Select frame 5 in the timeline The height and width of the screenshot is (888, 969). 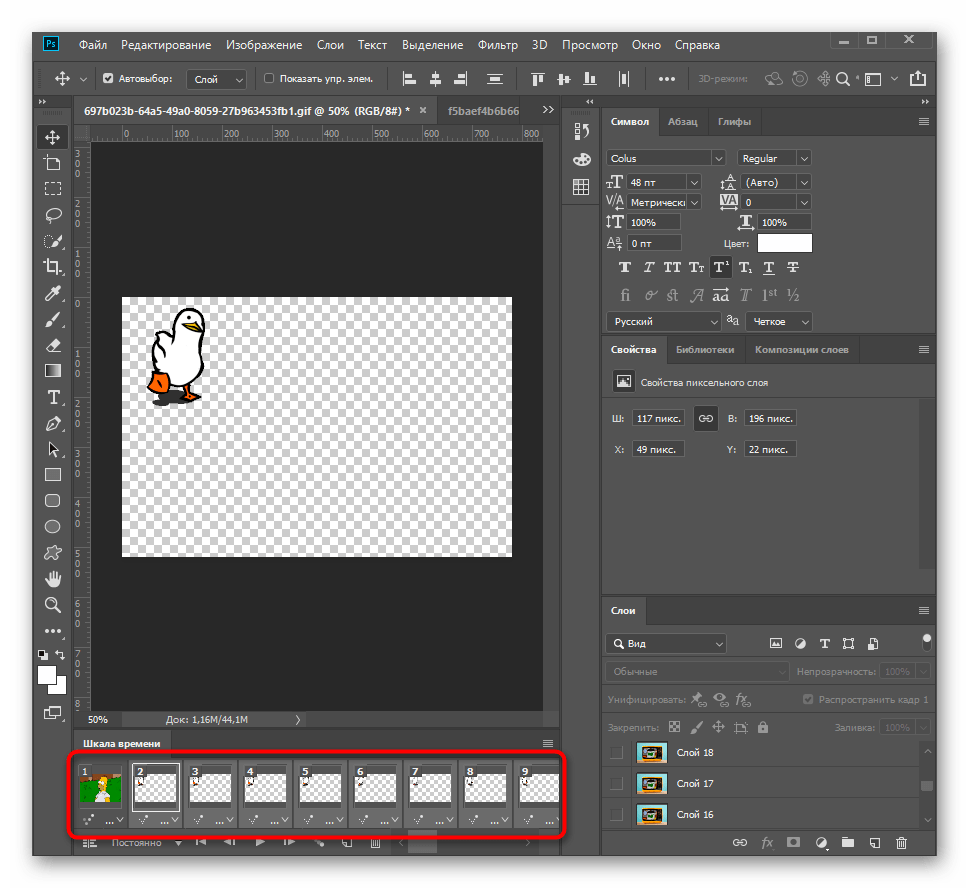pos(320,784)
